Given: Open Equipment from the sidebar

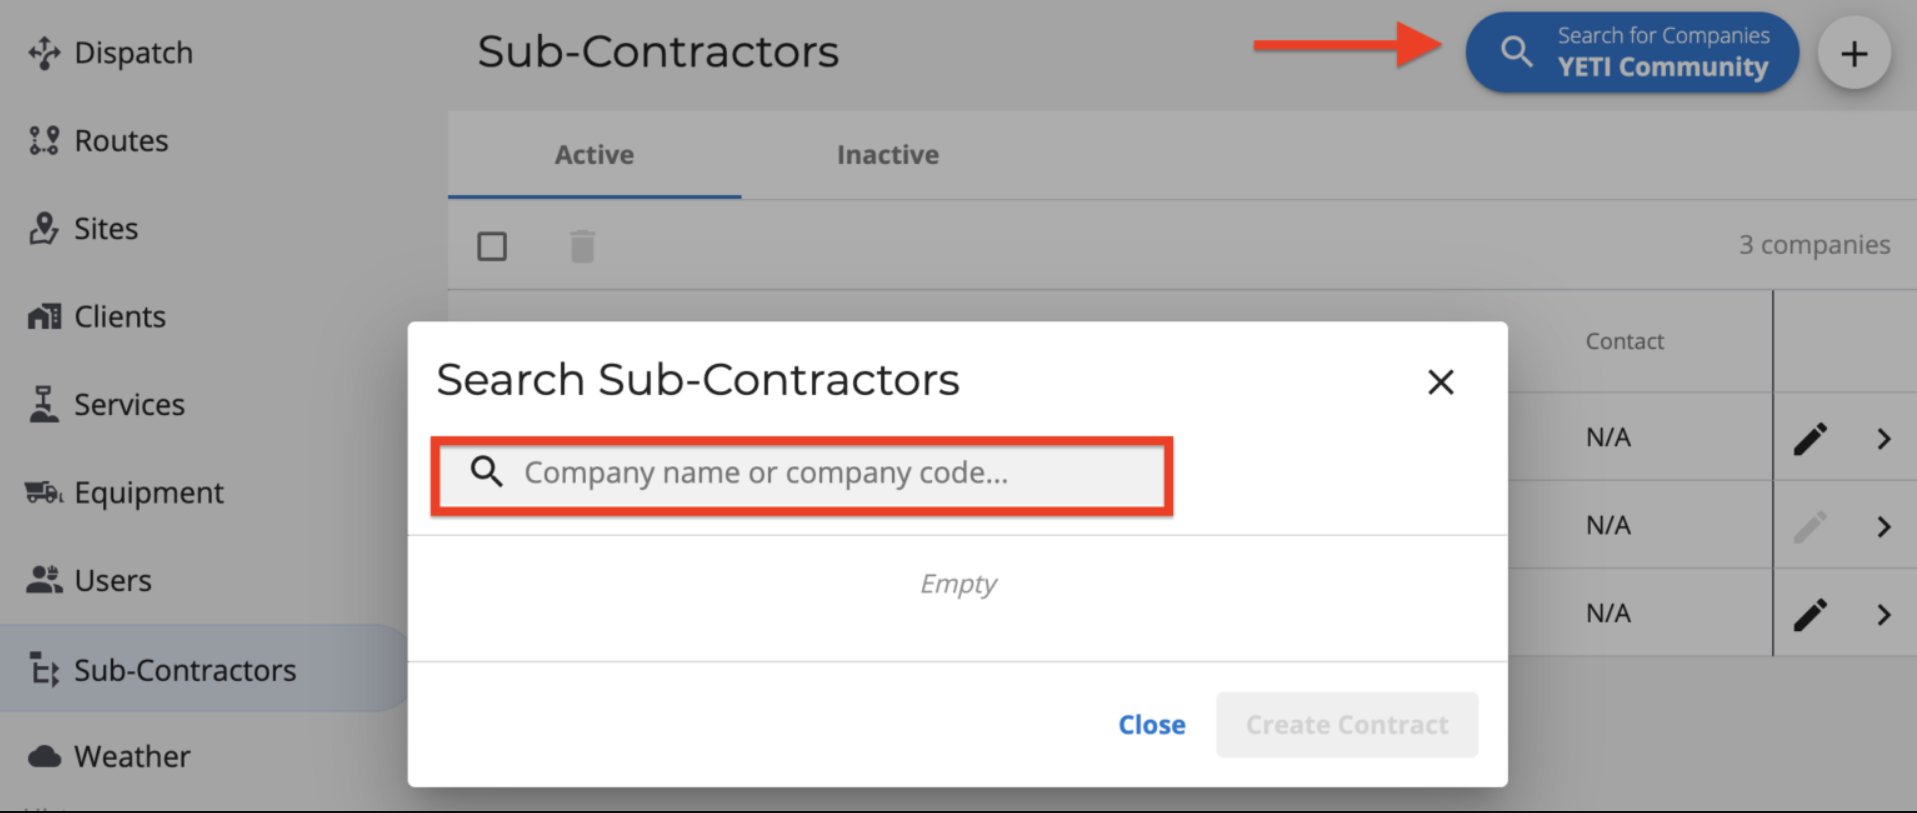Looking at the screenshot, I should pyautogui.click(x=125, y=493).
